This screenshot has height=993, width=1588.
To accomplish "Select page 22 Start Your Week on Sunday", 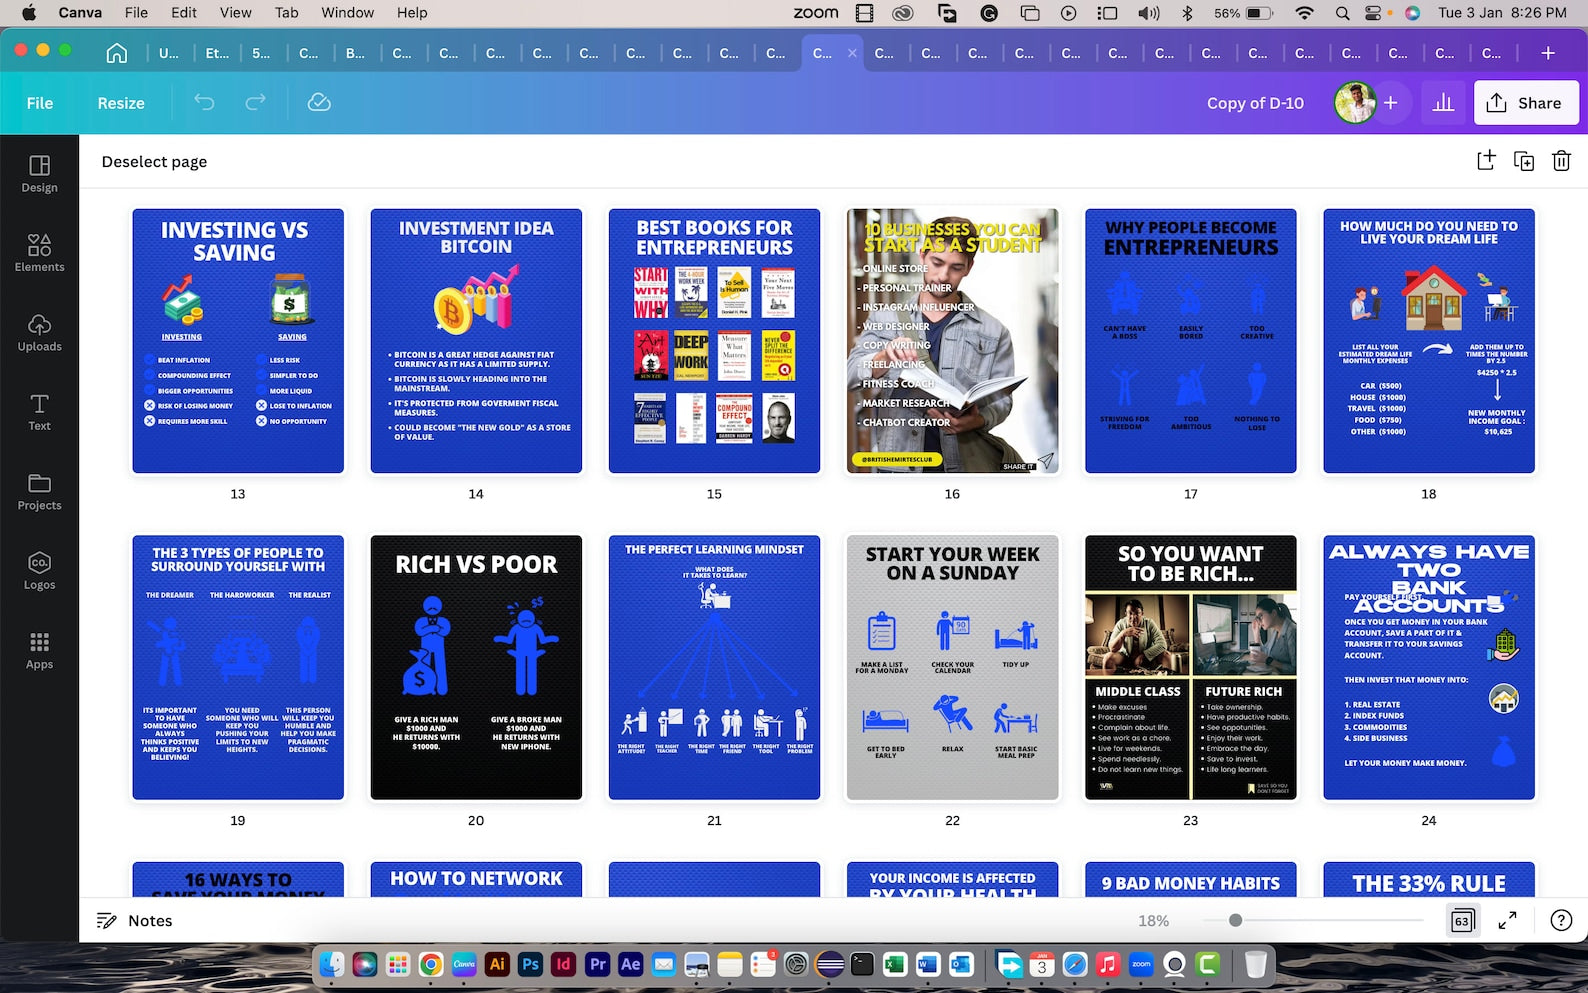I will pos(952,667).
